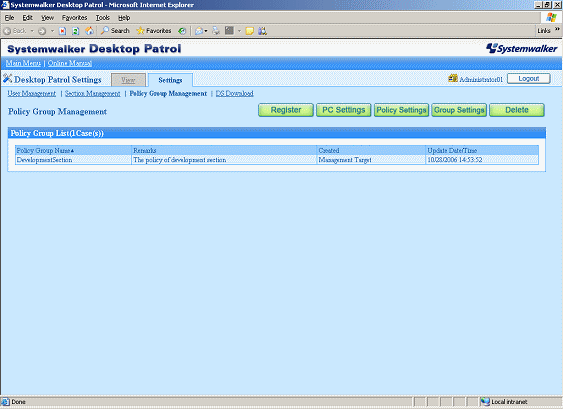Open the File menu

[x=9, y=18]
